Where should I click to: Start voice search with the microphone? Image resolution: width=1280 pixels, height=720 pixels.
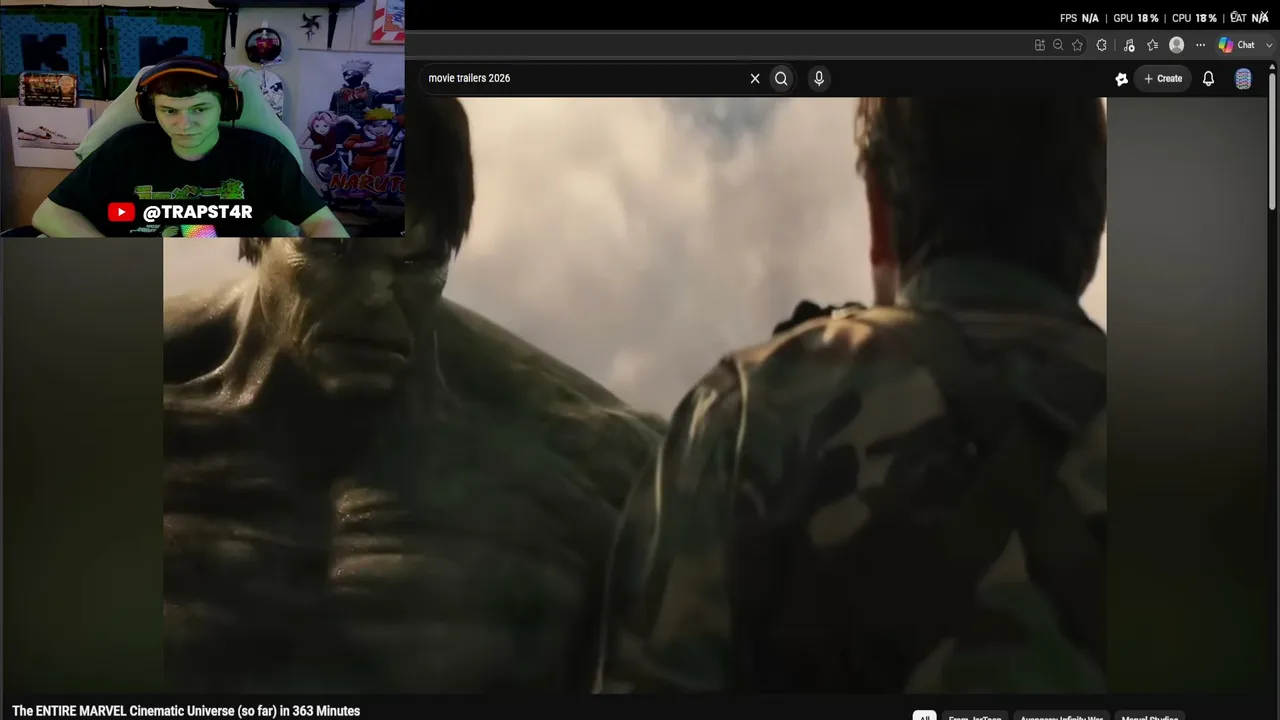(819, 78)
